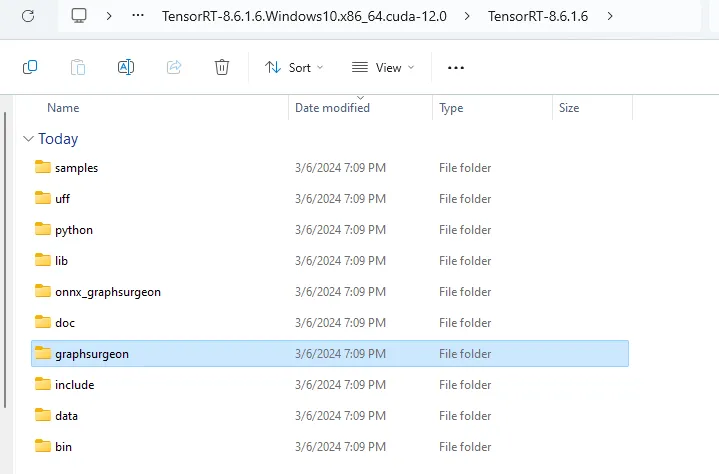Select the python folder icon
Viewport: 719px width, 474px height.
coord(43,229)
